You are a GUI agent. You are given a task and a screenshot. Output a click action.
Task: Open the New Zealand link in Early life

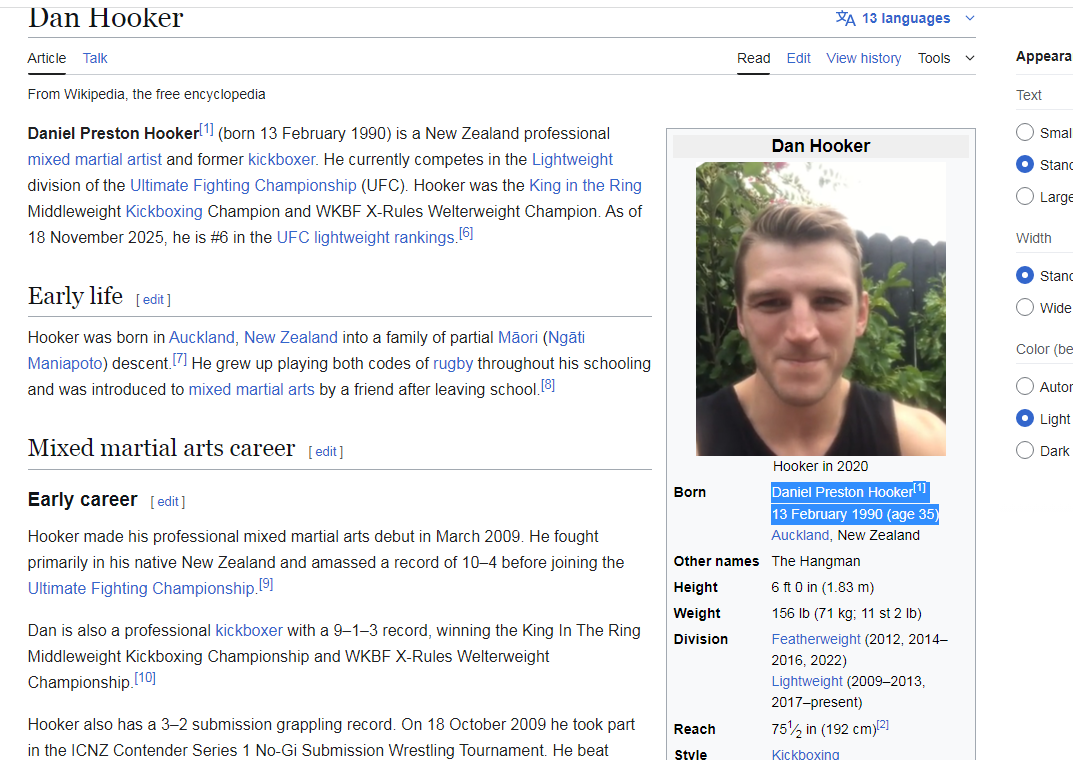[x=291, y=337]
